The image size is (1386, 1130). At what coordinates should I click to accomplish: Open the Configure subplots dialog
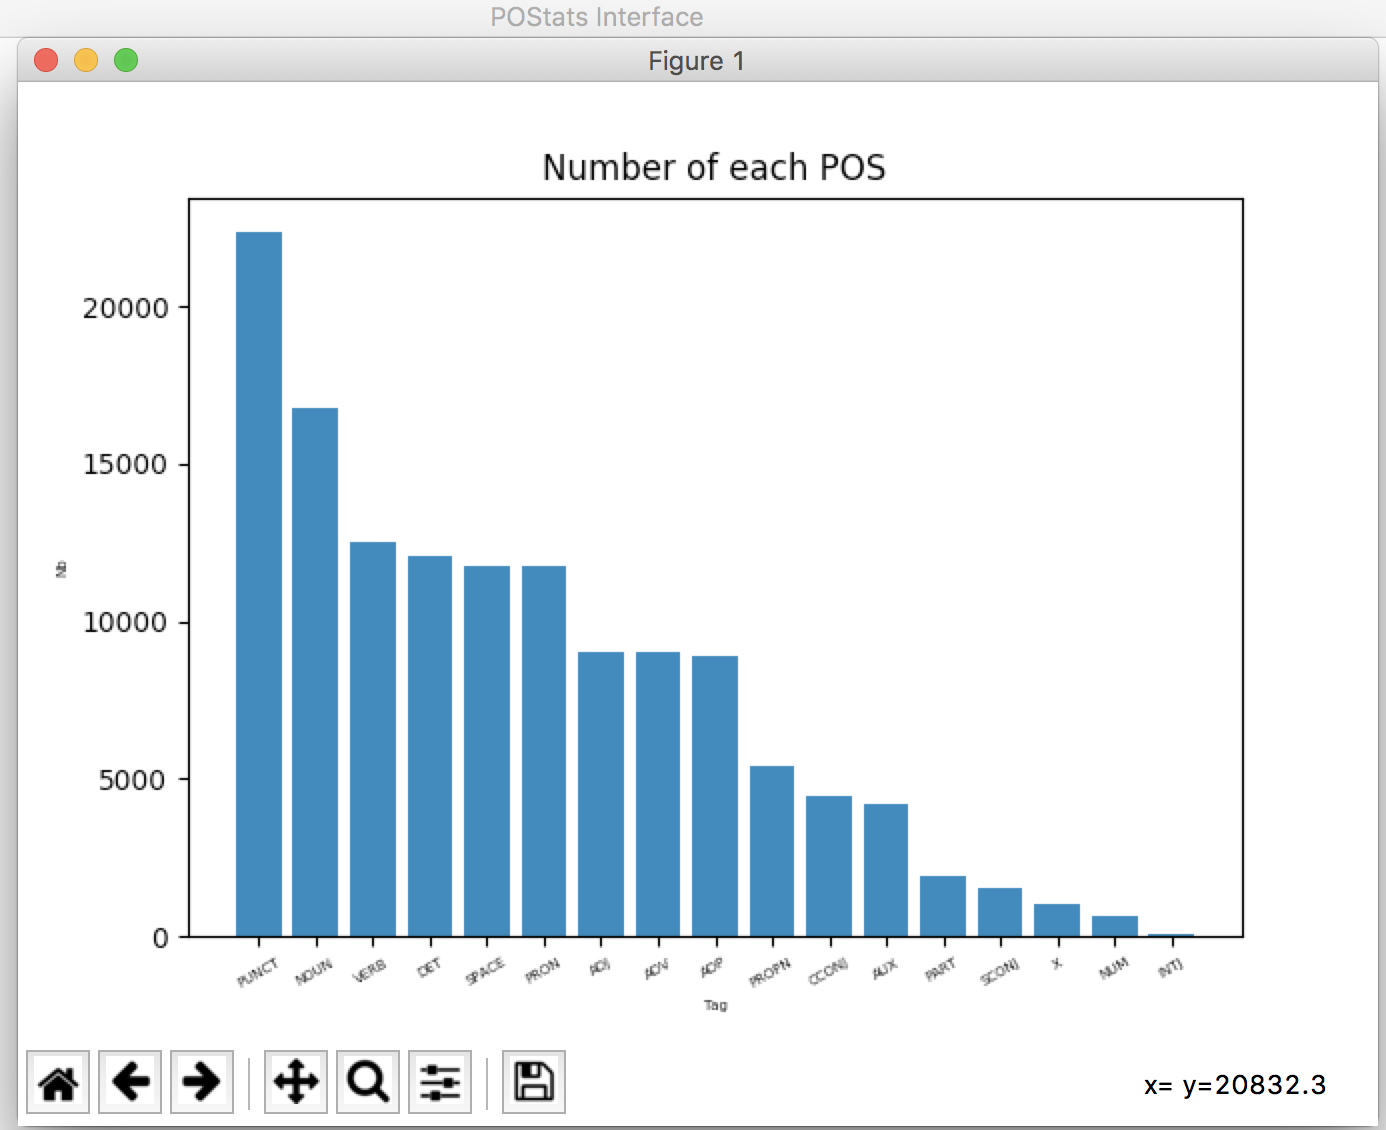click(x=440, y=1082)
